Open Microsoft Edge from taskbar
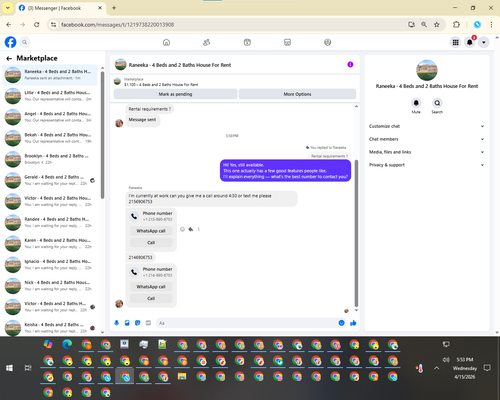Viewport: 500px width, 400px height. (x=67, y=344)
